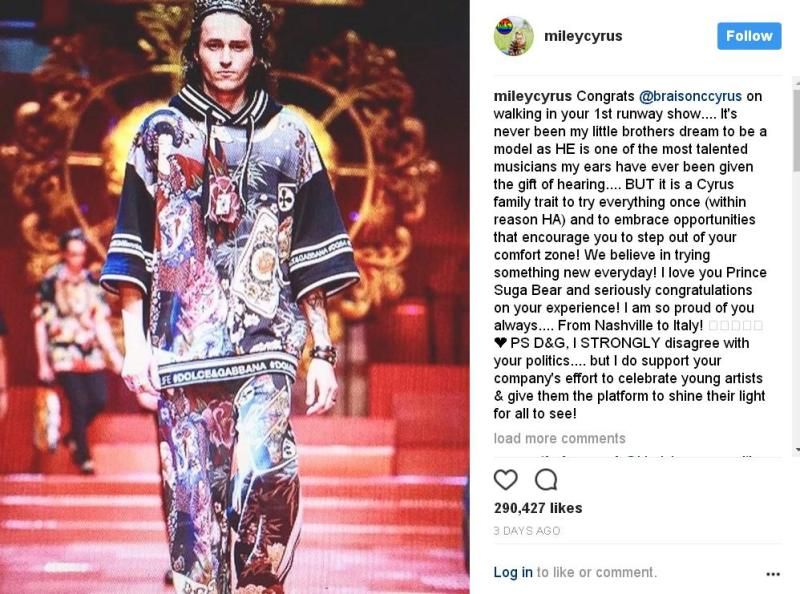Open comments with the speech bubble icon
Viewport: 800px width, 594px height.
[546, 480]
